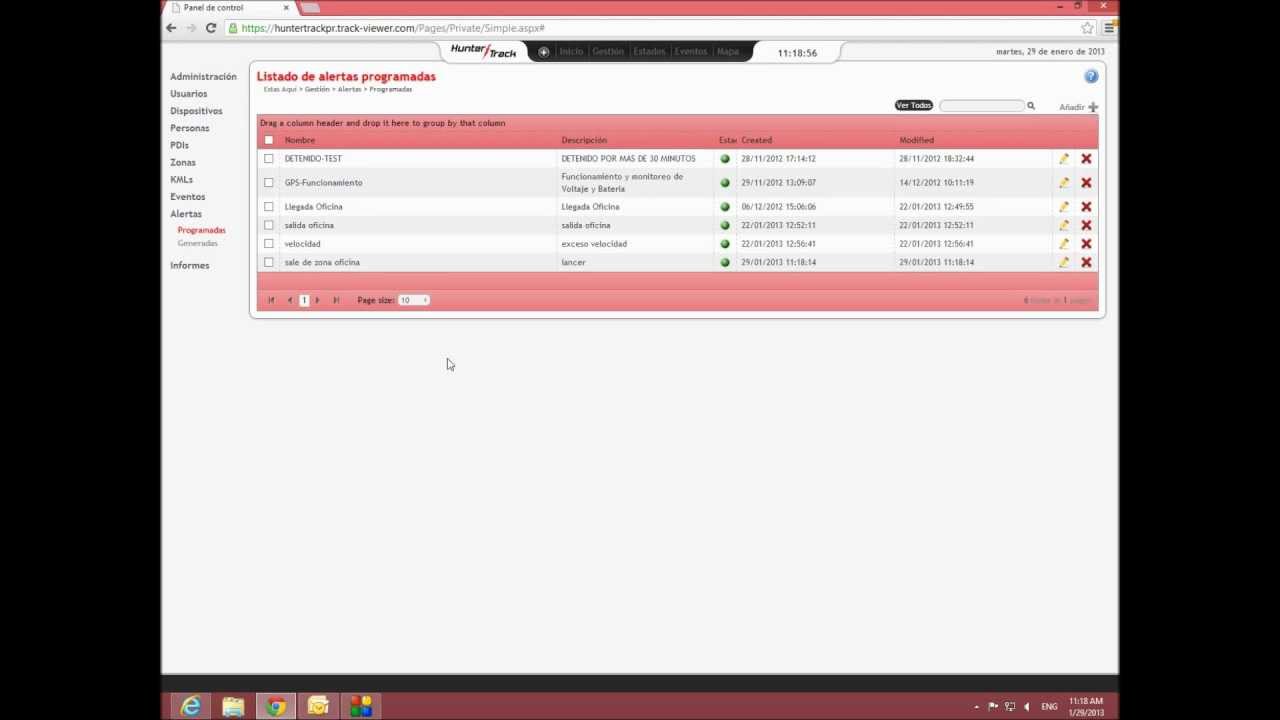Image resolution: width=1280 pixels, height=720 pixels.
Task: Open Administración in the sidebar
Action: 203,77
